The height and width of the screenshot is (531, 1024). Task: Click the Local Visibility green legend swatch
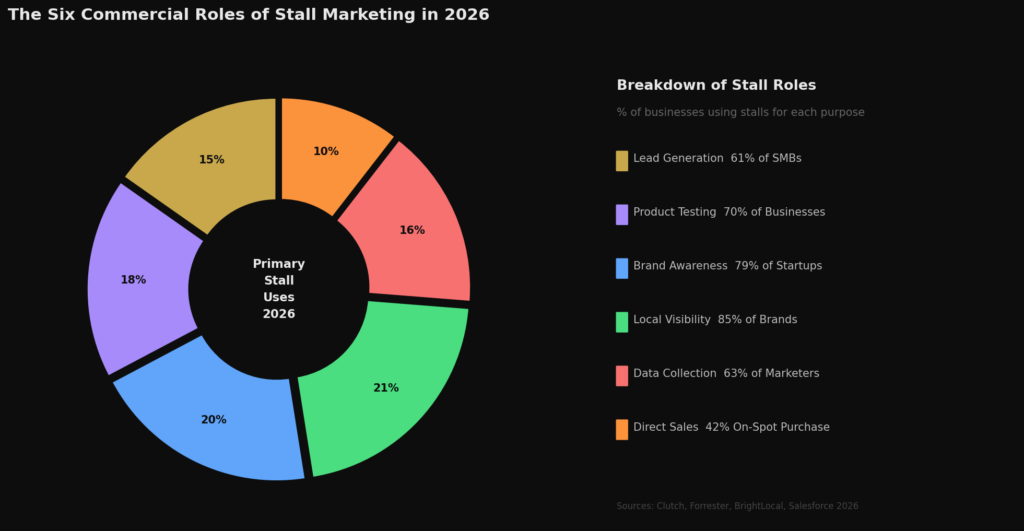coord(622,322)
